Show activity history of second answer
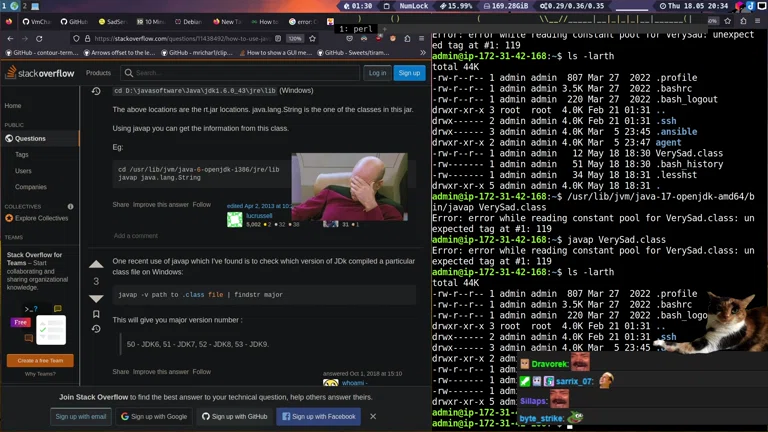Image resolution: width=768 pixels, height=432 pixels. 96,329
